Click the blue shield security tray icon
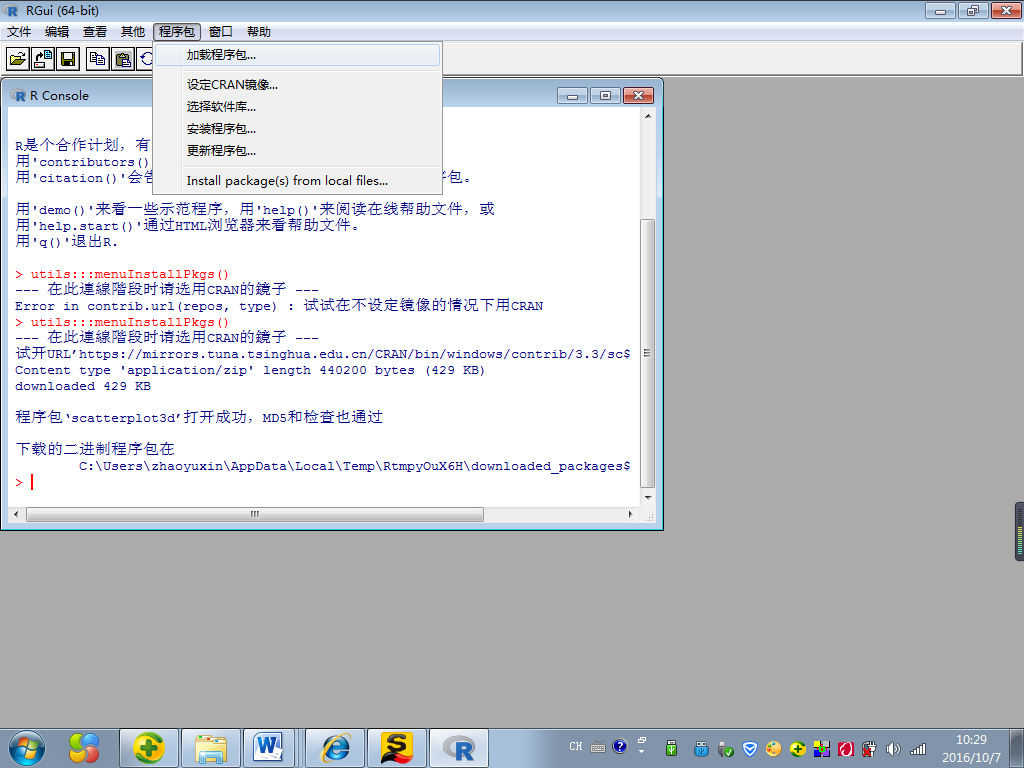Image resolution: width=1024 pixels, height=768 pixels. tap(750, 748)
